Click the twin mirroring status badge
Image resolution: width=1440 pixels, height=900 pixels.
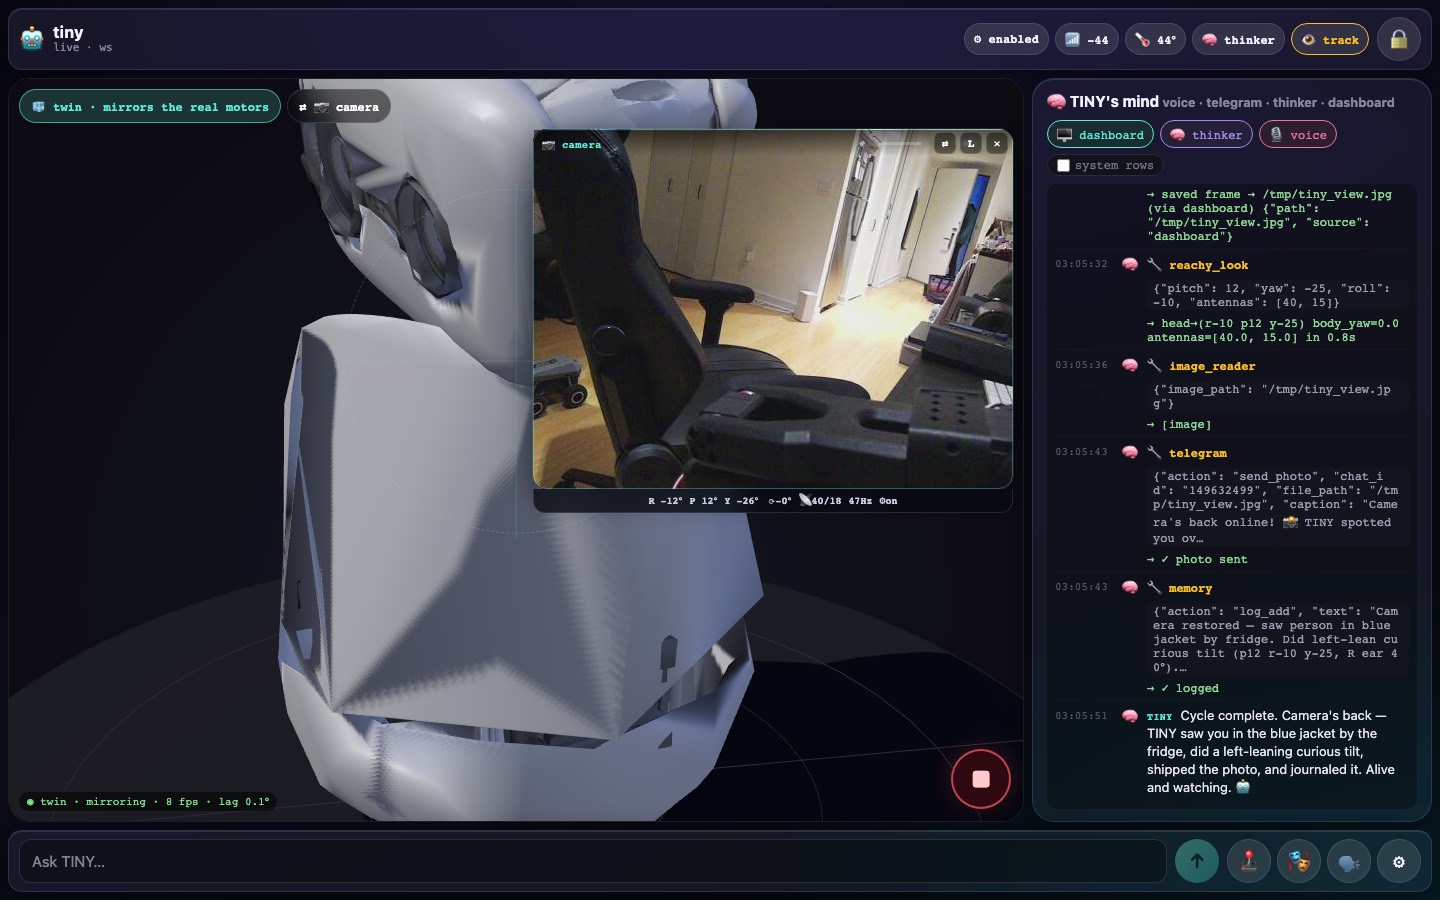point(147,802)
